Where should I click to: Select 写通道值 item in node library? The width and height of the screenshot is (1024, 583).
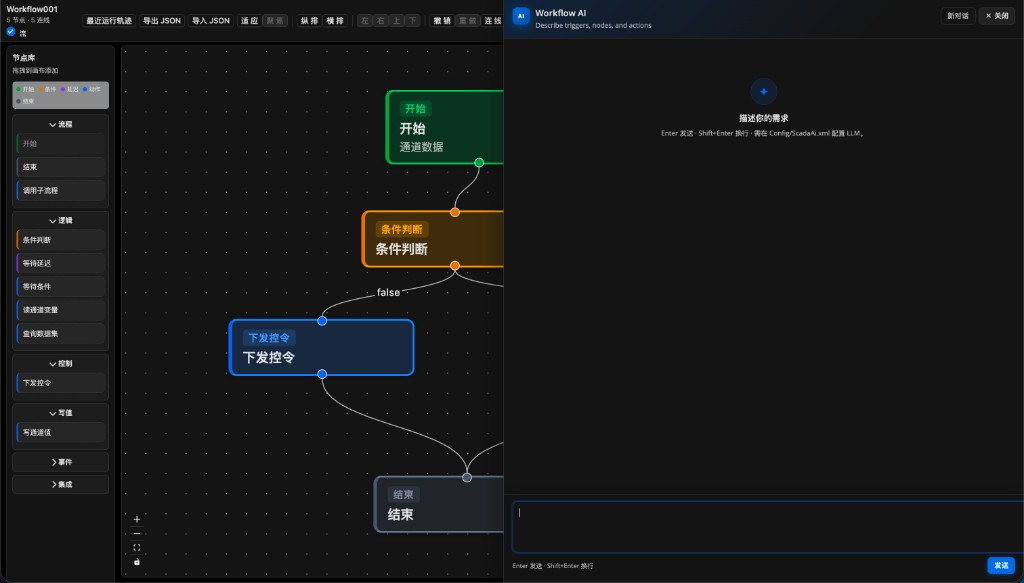(60, 433)
